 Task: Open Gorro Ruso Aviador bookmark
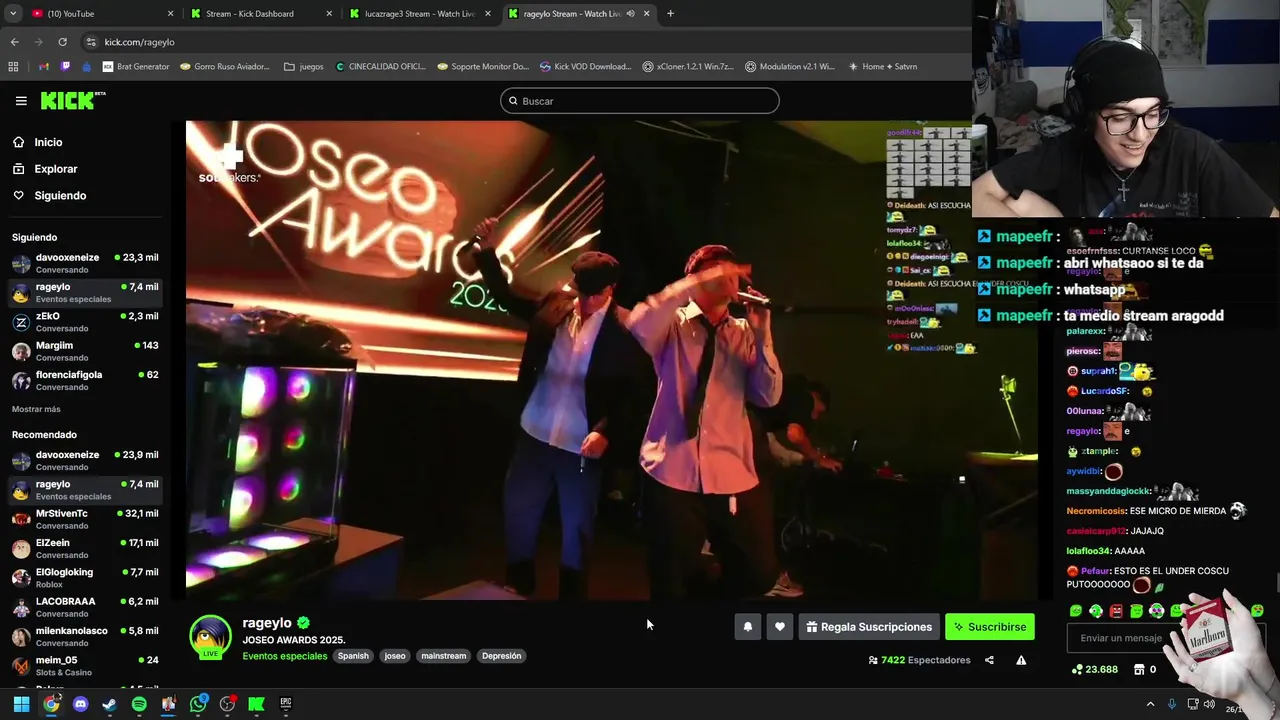click(225, 67)
